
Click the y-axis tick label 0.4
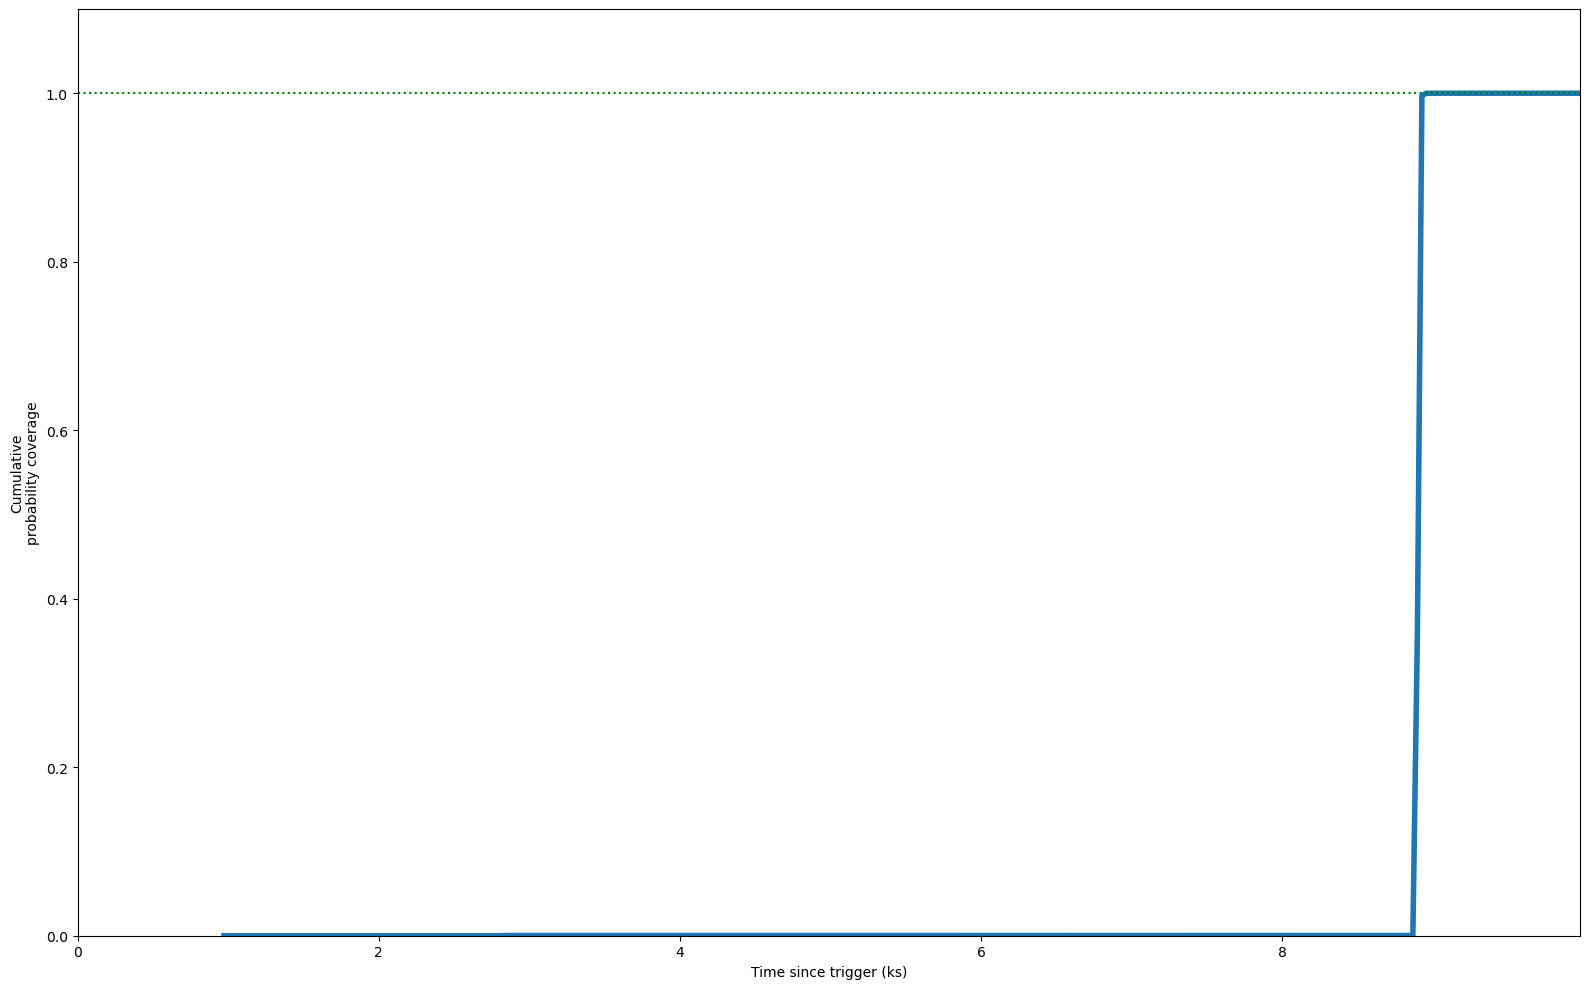tap(56, 600)
